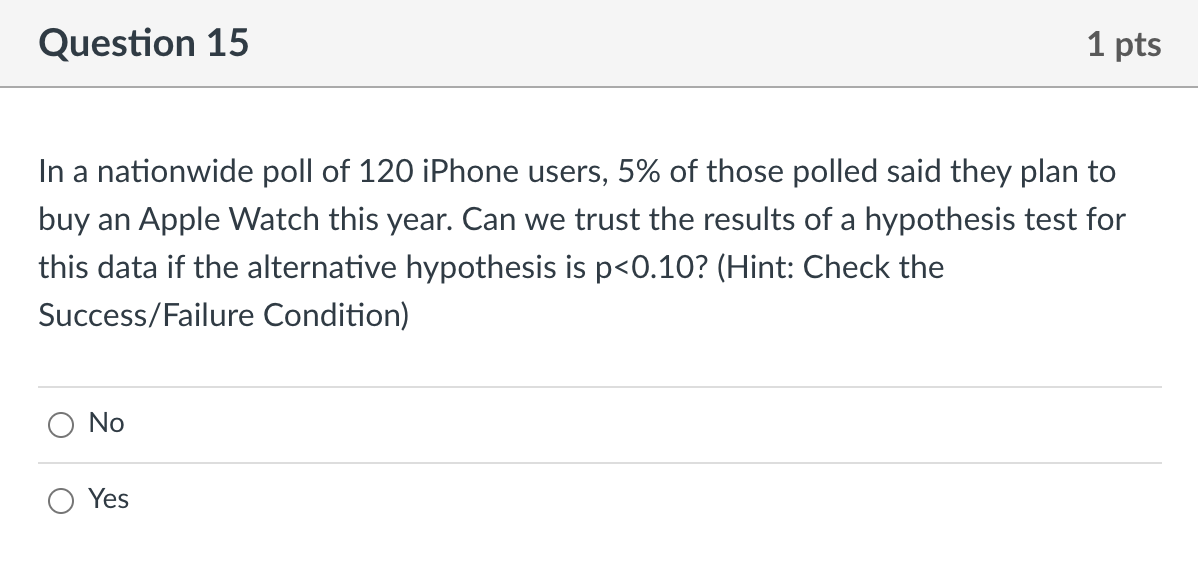The image size is (1198, 578).
Task: Click the question header bar
Action: [599, 43]
